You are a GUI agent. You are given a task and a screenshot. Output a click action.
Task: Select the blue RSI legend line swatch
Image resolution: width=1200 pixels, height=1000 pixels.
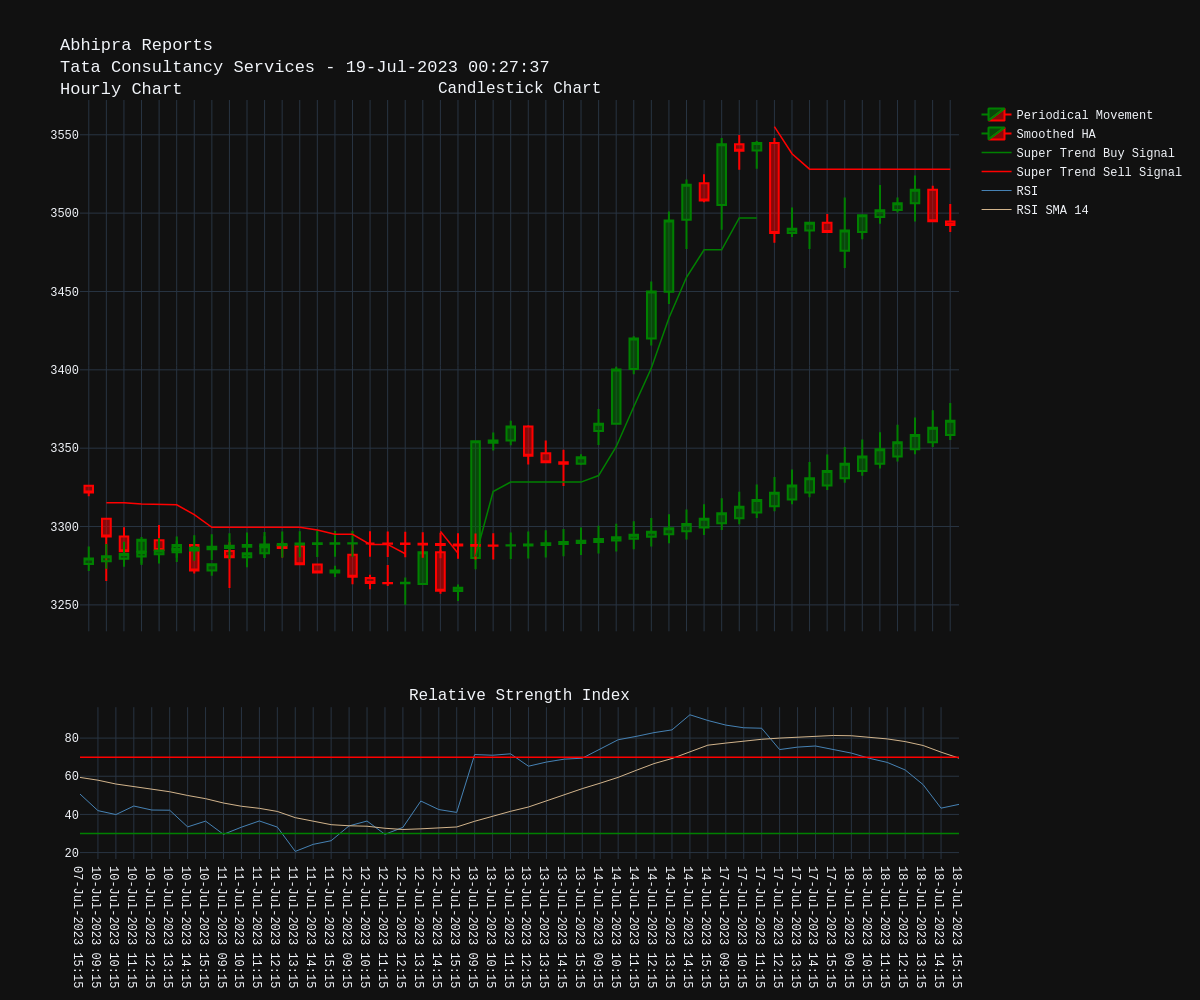coord(996,191)
